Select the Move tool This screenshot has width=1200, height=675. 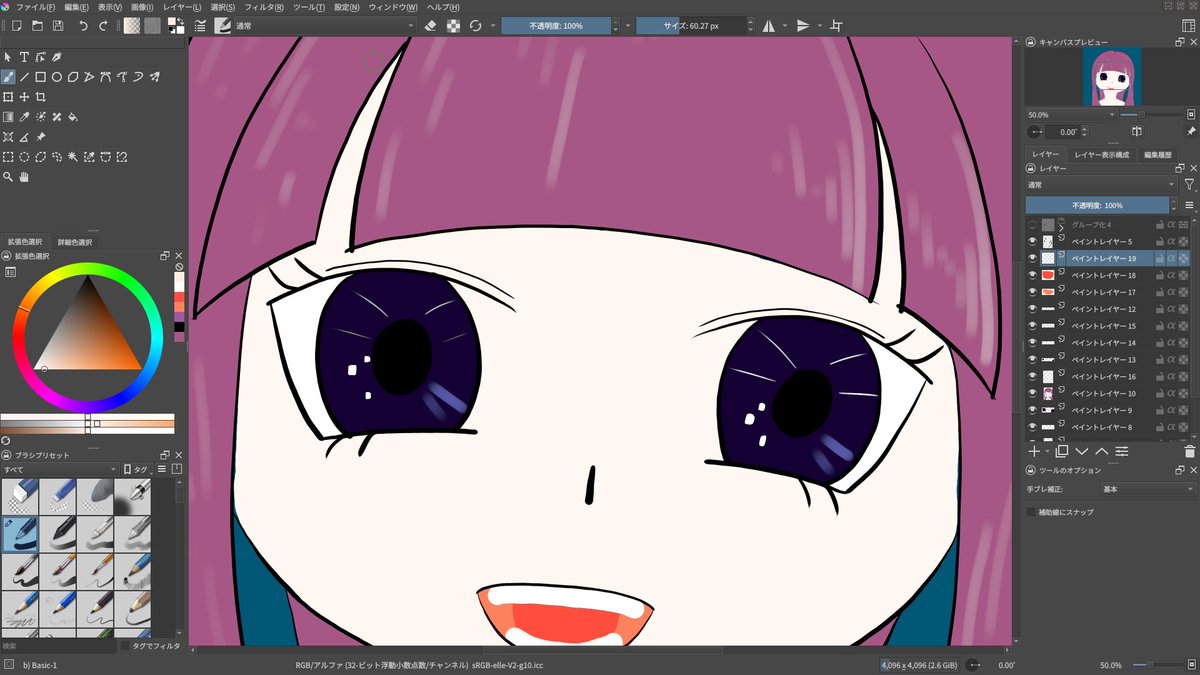[24, 97]
